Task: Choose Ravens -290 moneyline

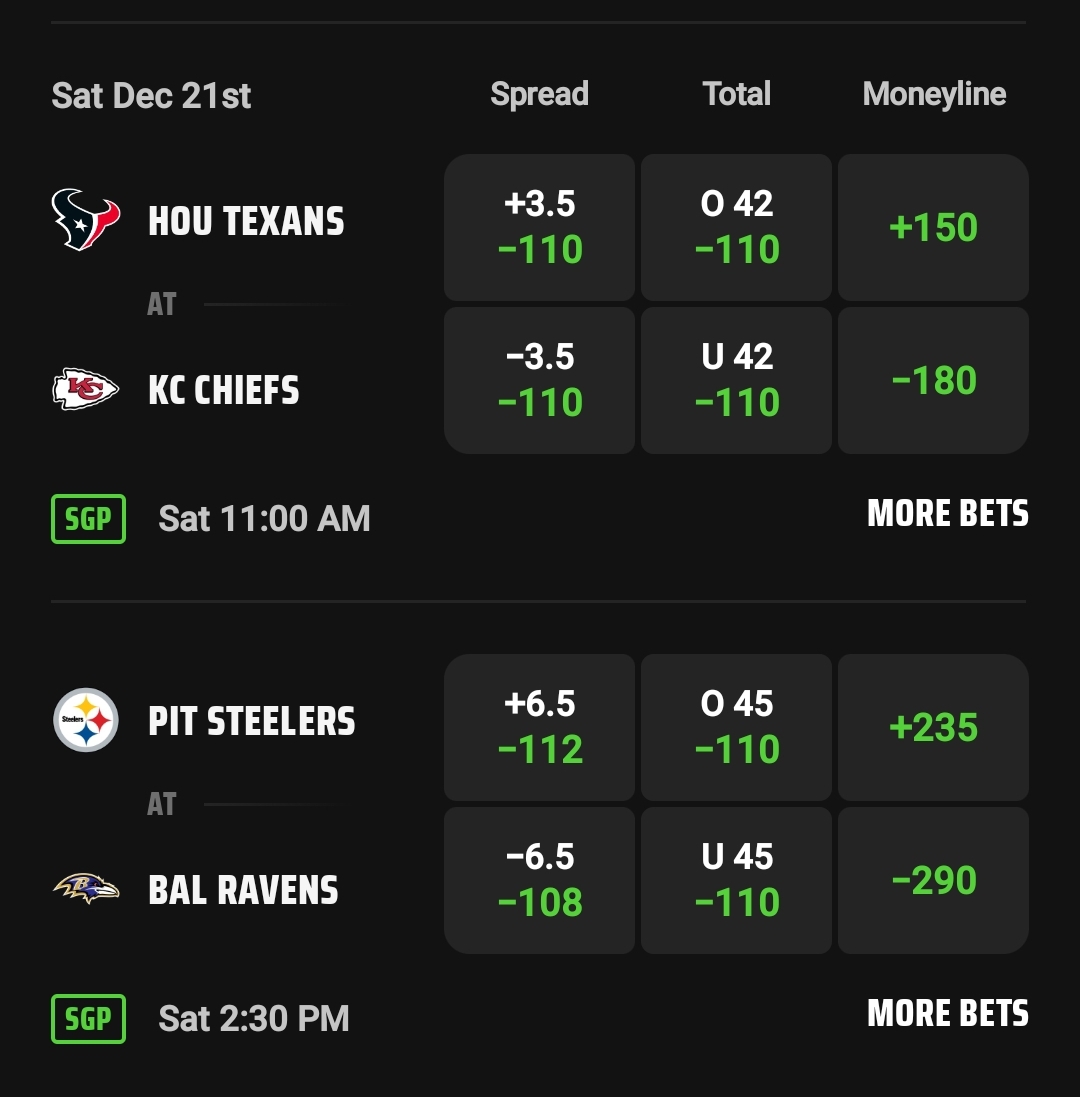Action: [933, 880]
